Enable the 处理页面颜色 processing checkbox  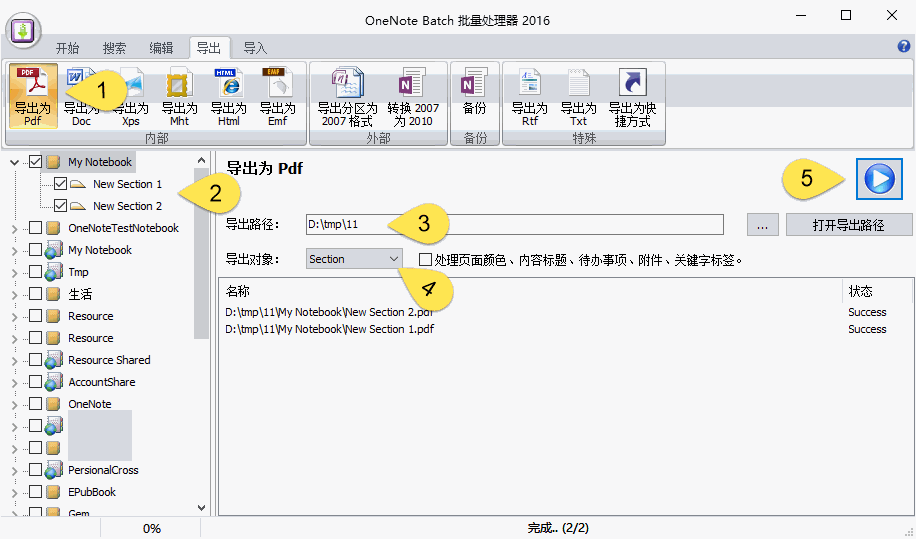tap(425, 259)
